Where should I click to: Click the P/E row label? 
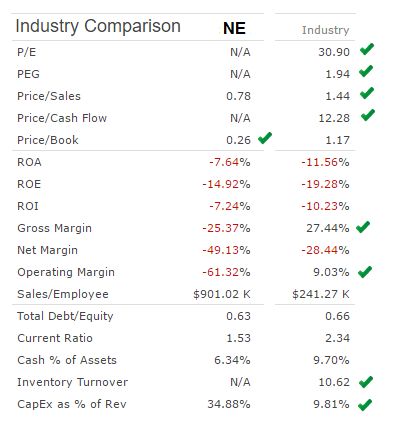click(26, 52)
